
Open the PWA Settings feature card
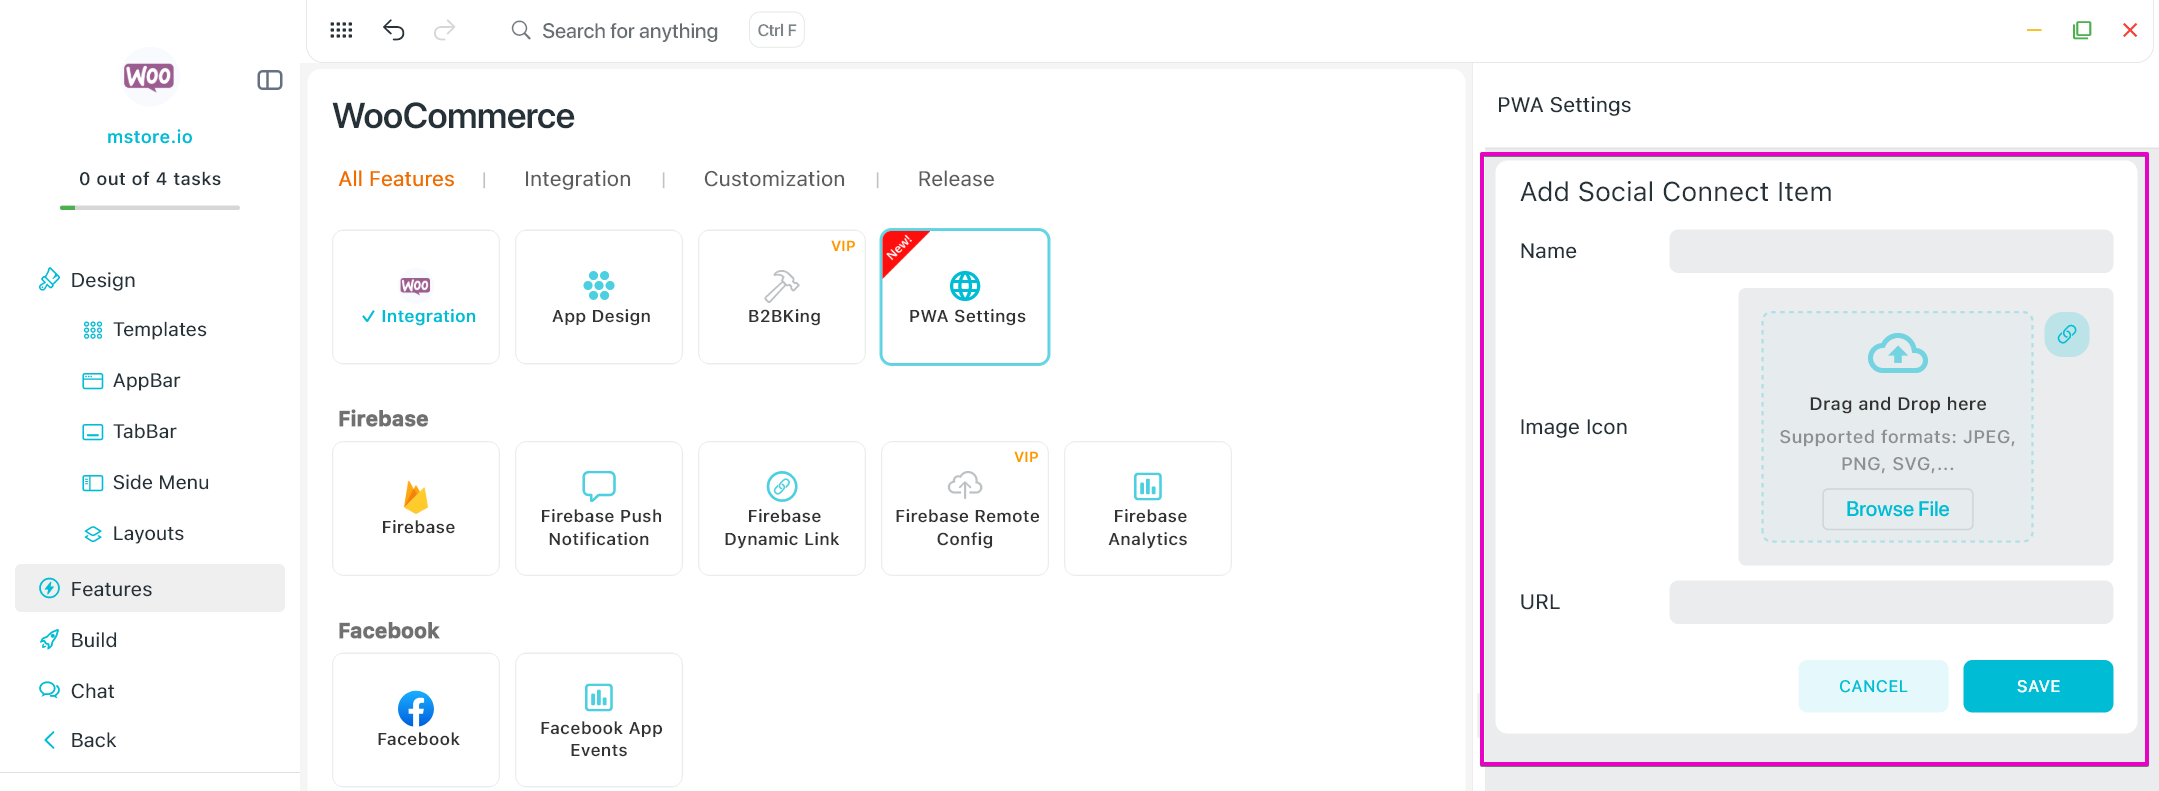pos(964,297)
